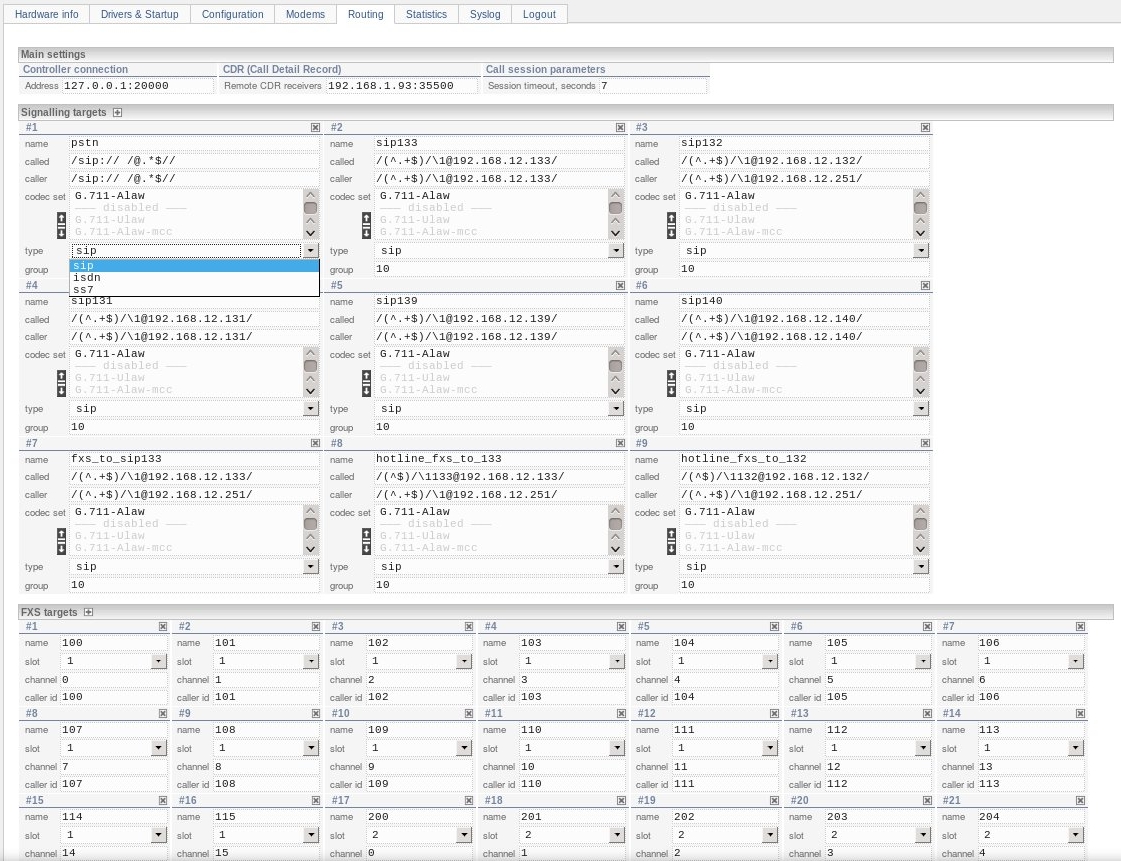Click channel field of FXS target 111
The image size is (1121, 861).
pos(725,767)
